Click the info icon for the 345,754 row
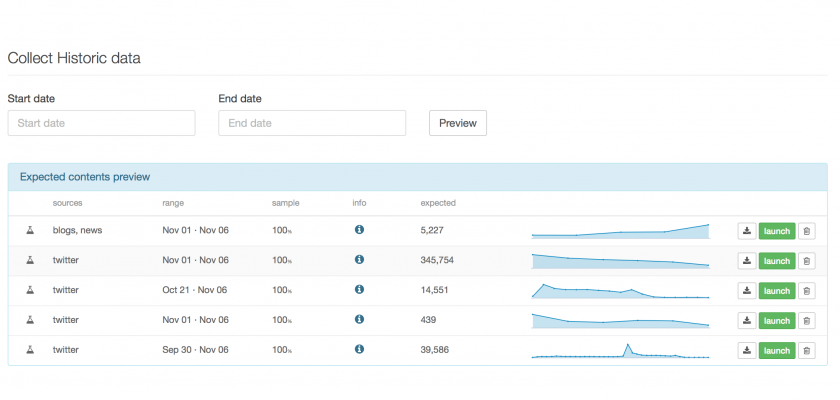840x400 pixels. click(359, 260)
